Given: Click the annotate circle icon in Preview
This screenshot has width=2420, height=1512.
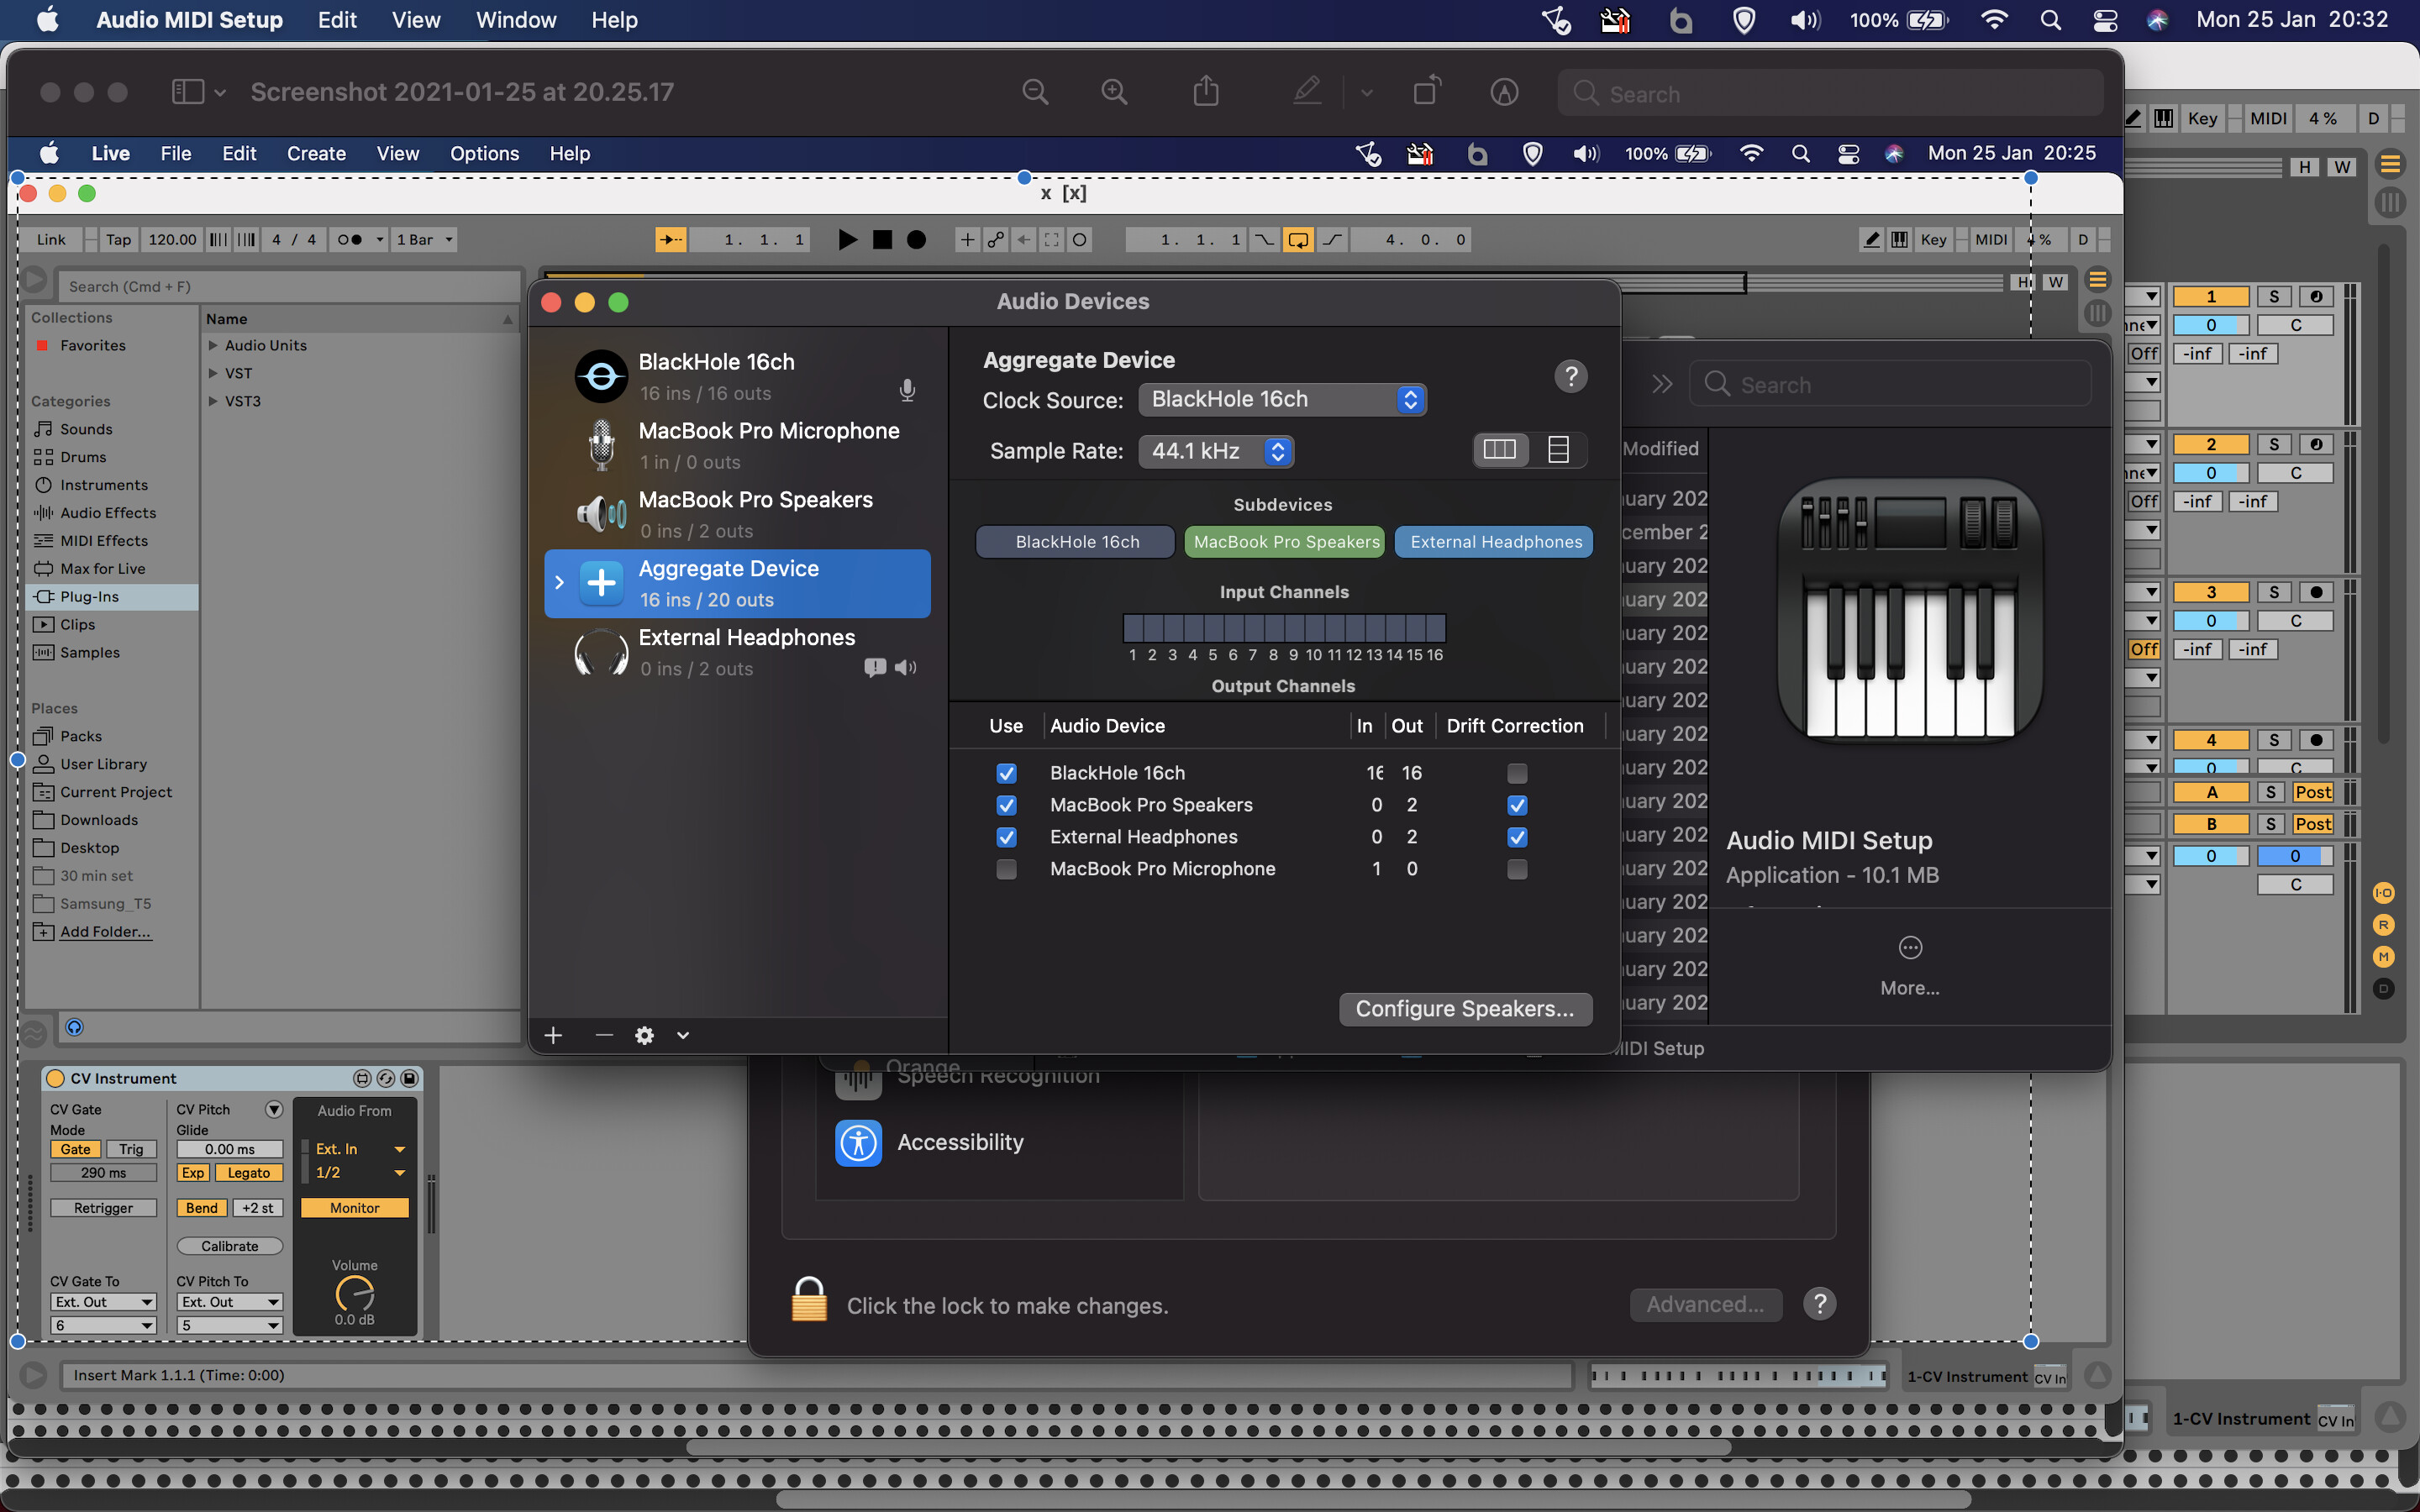Looking at the screenshot, I should (x=1504, y=92).
